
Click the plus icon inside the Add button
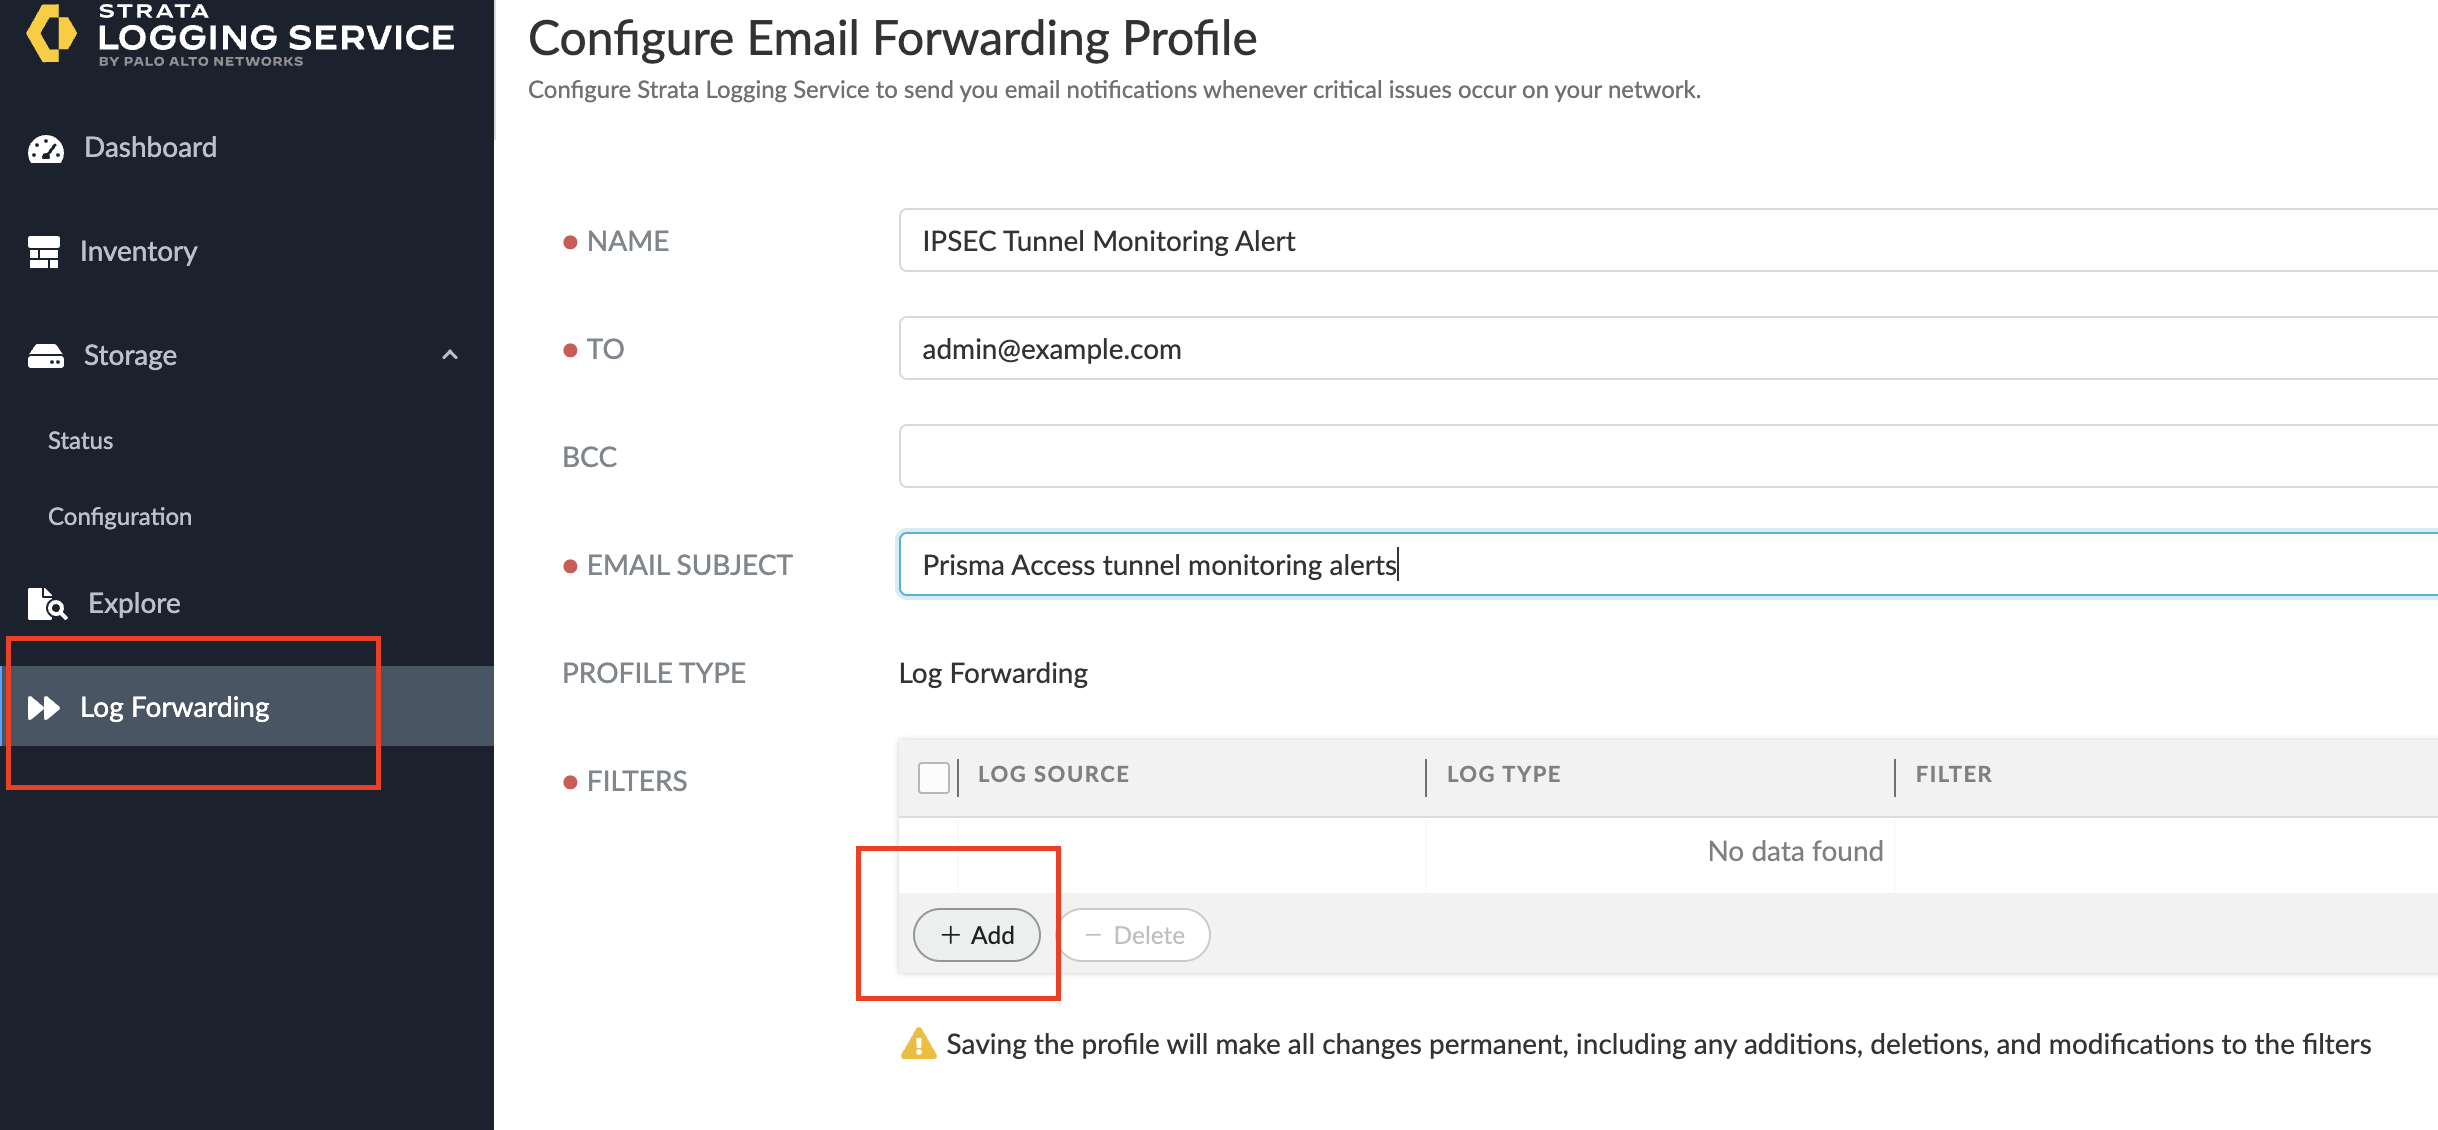[950, 934]
